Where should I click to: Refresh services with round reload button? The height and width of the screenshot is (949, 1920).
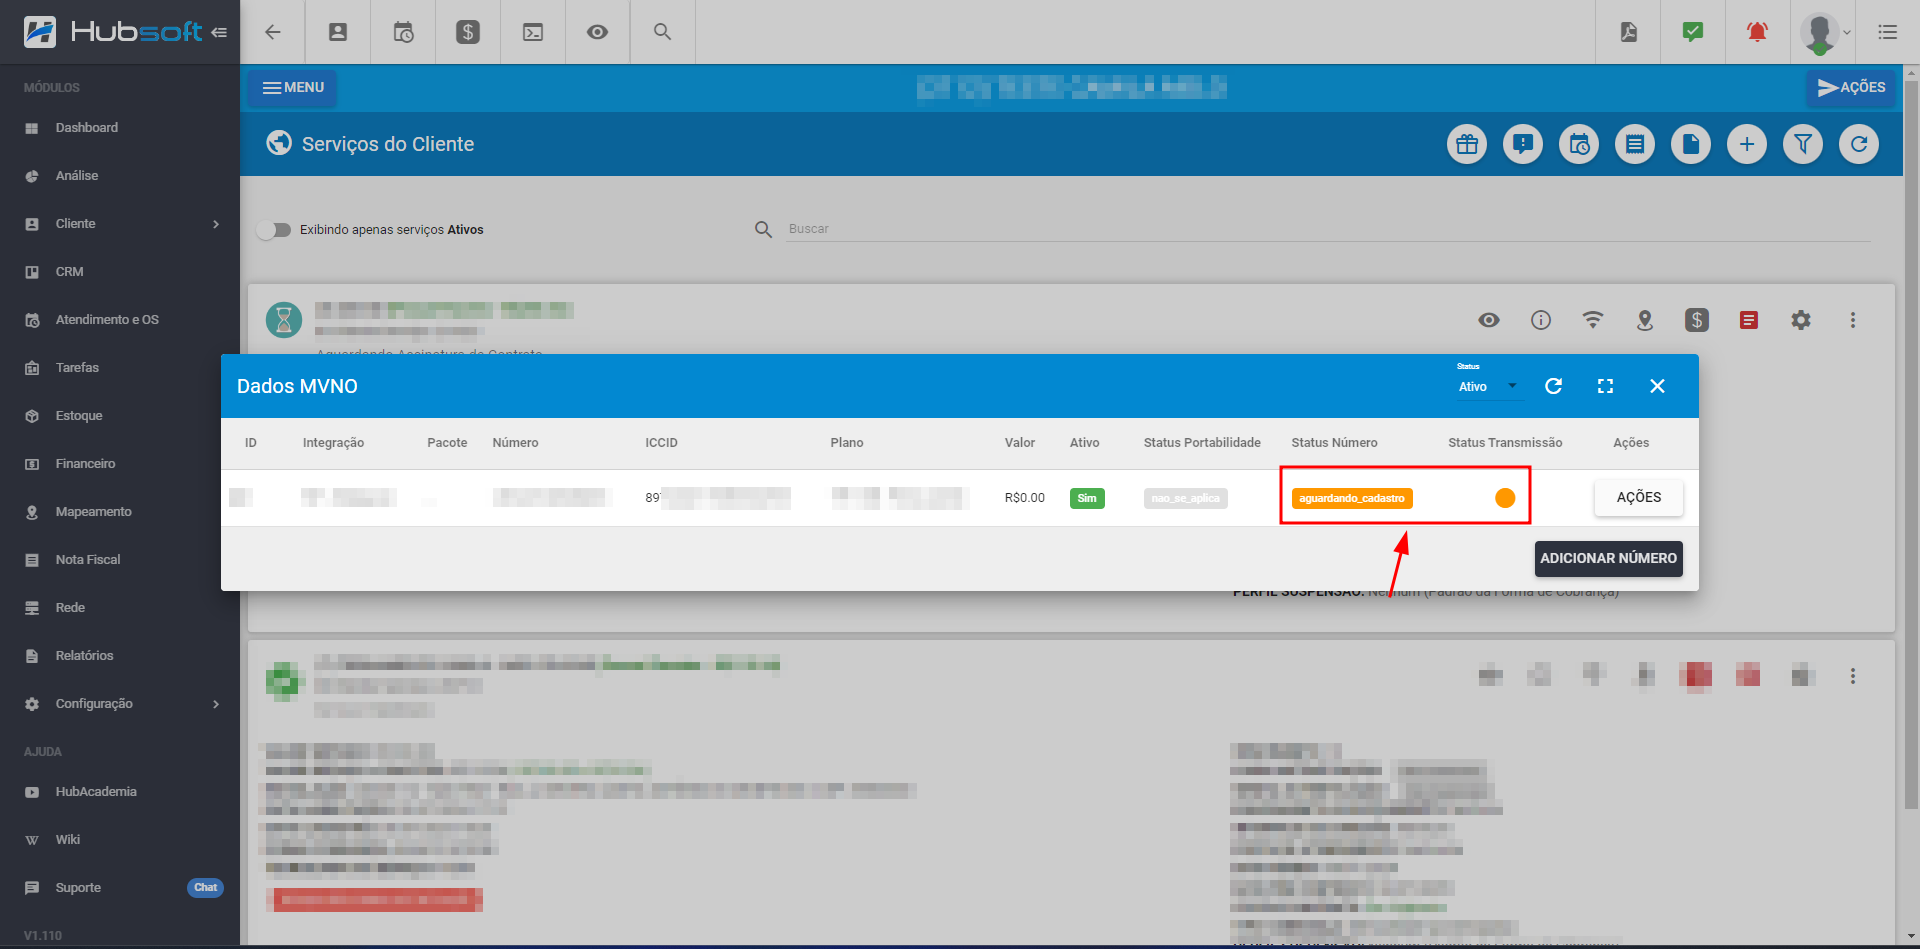click(x=1859, y=144)
